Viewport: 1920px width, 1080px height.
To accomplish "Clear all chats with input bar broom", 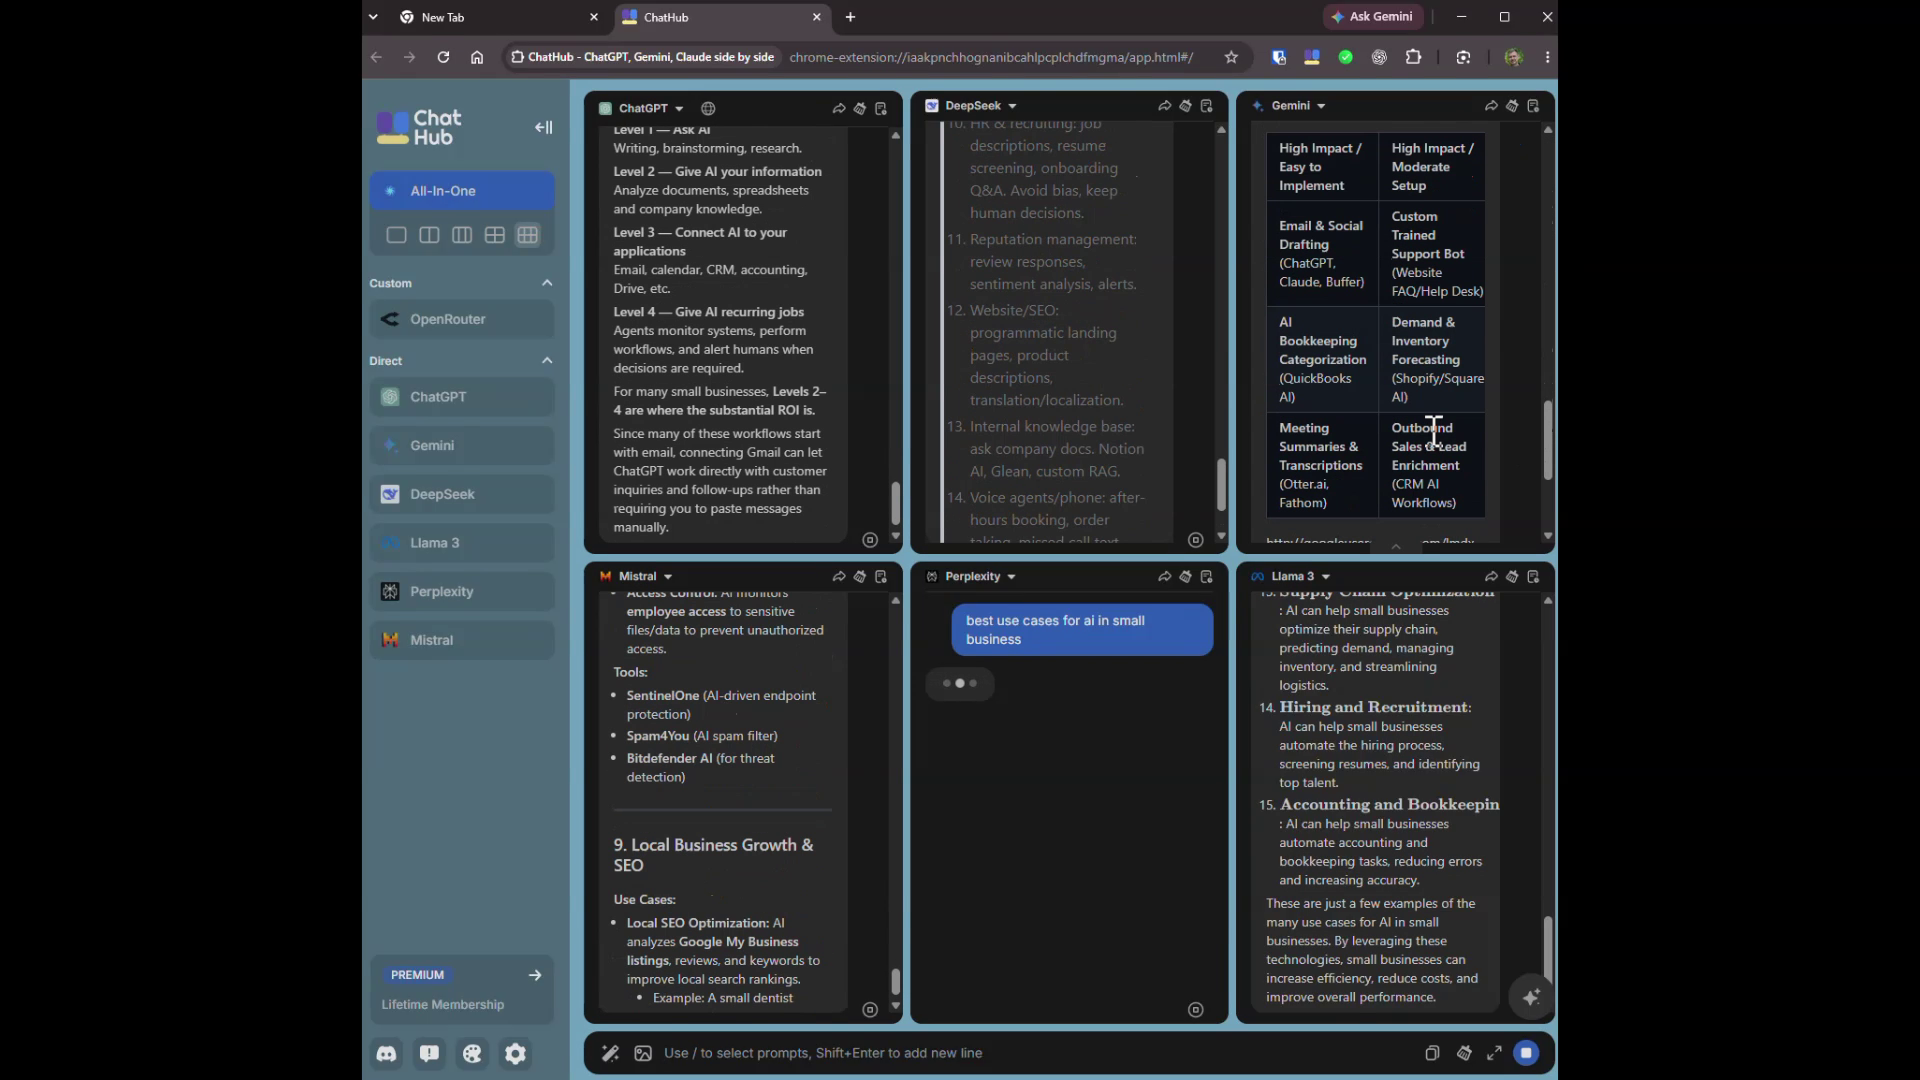I will [x=1464, y=1053].
